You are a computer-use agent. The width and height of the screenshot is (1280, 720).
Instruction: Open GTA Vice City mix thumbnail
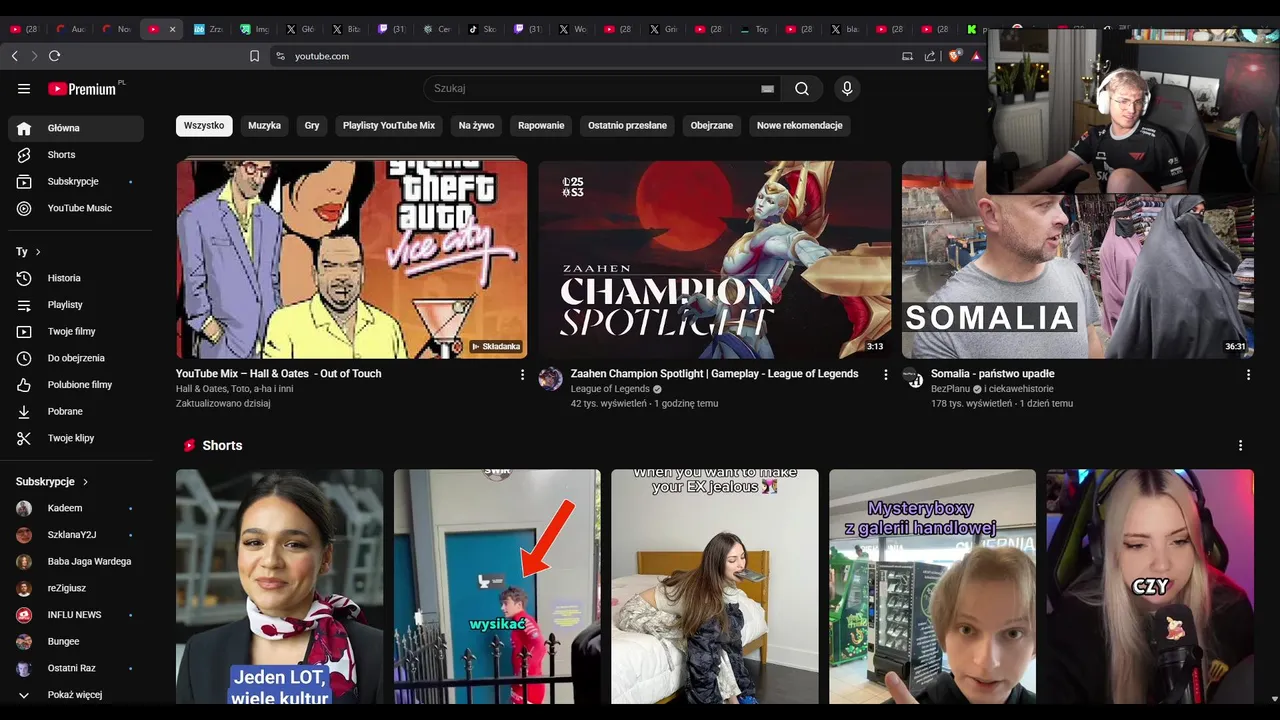tap(352, 259)
